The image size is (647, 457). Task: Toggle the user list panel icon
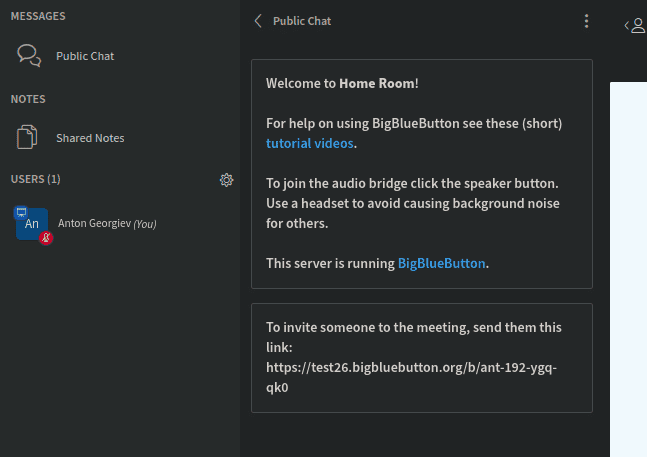point(635,26)
